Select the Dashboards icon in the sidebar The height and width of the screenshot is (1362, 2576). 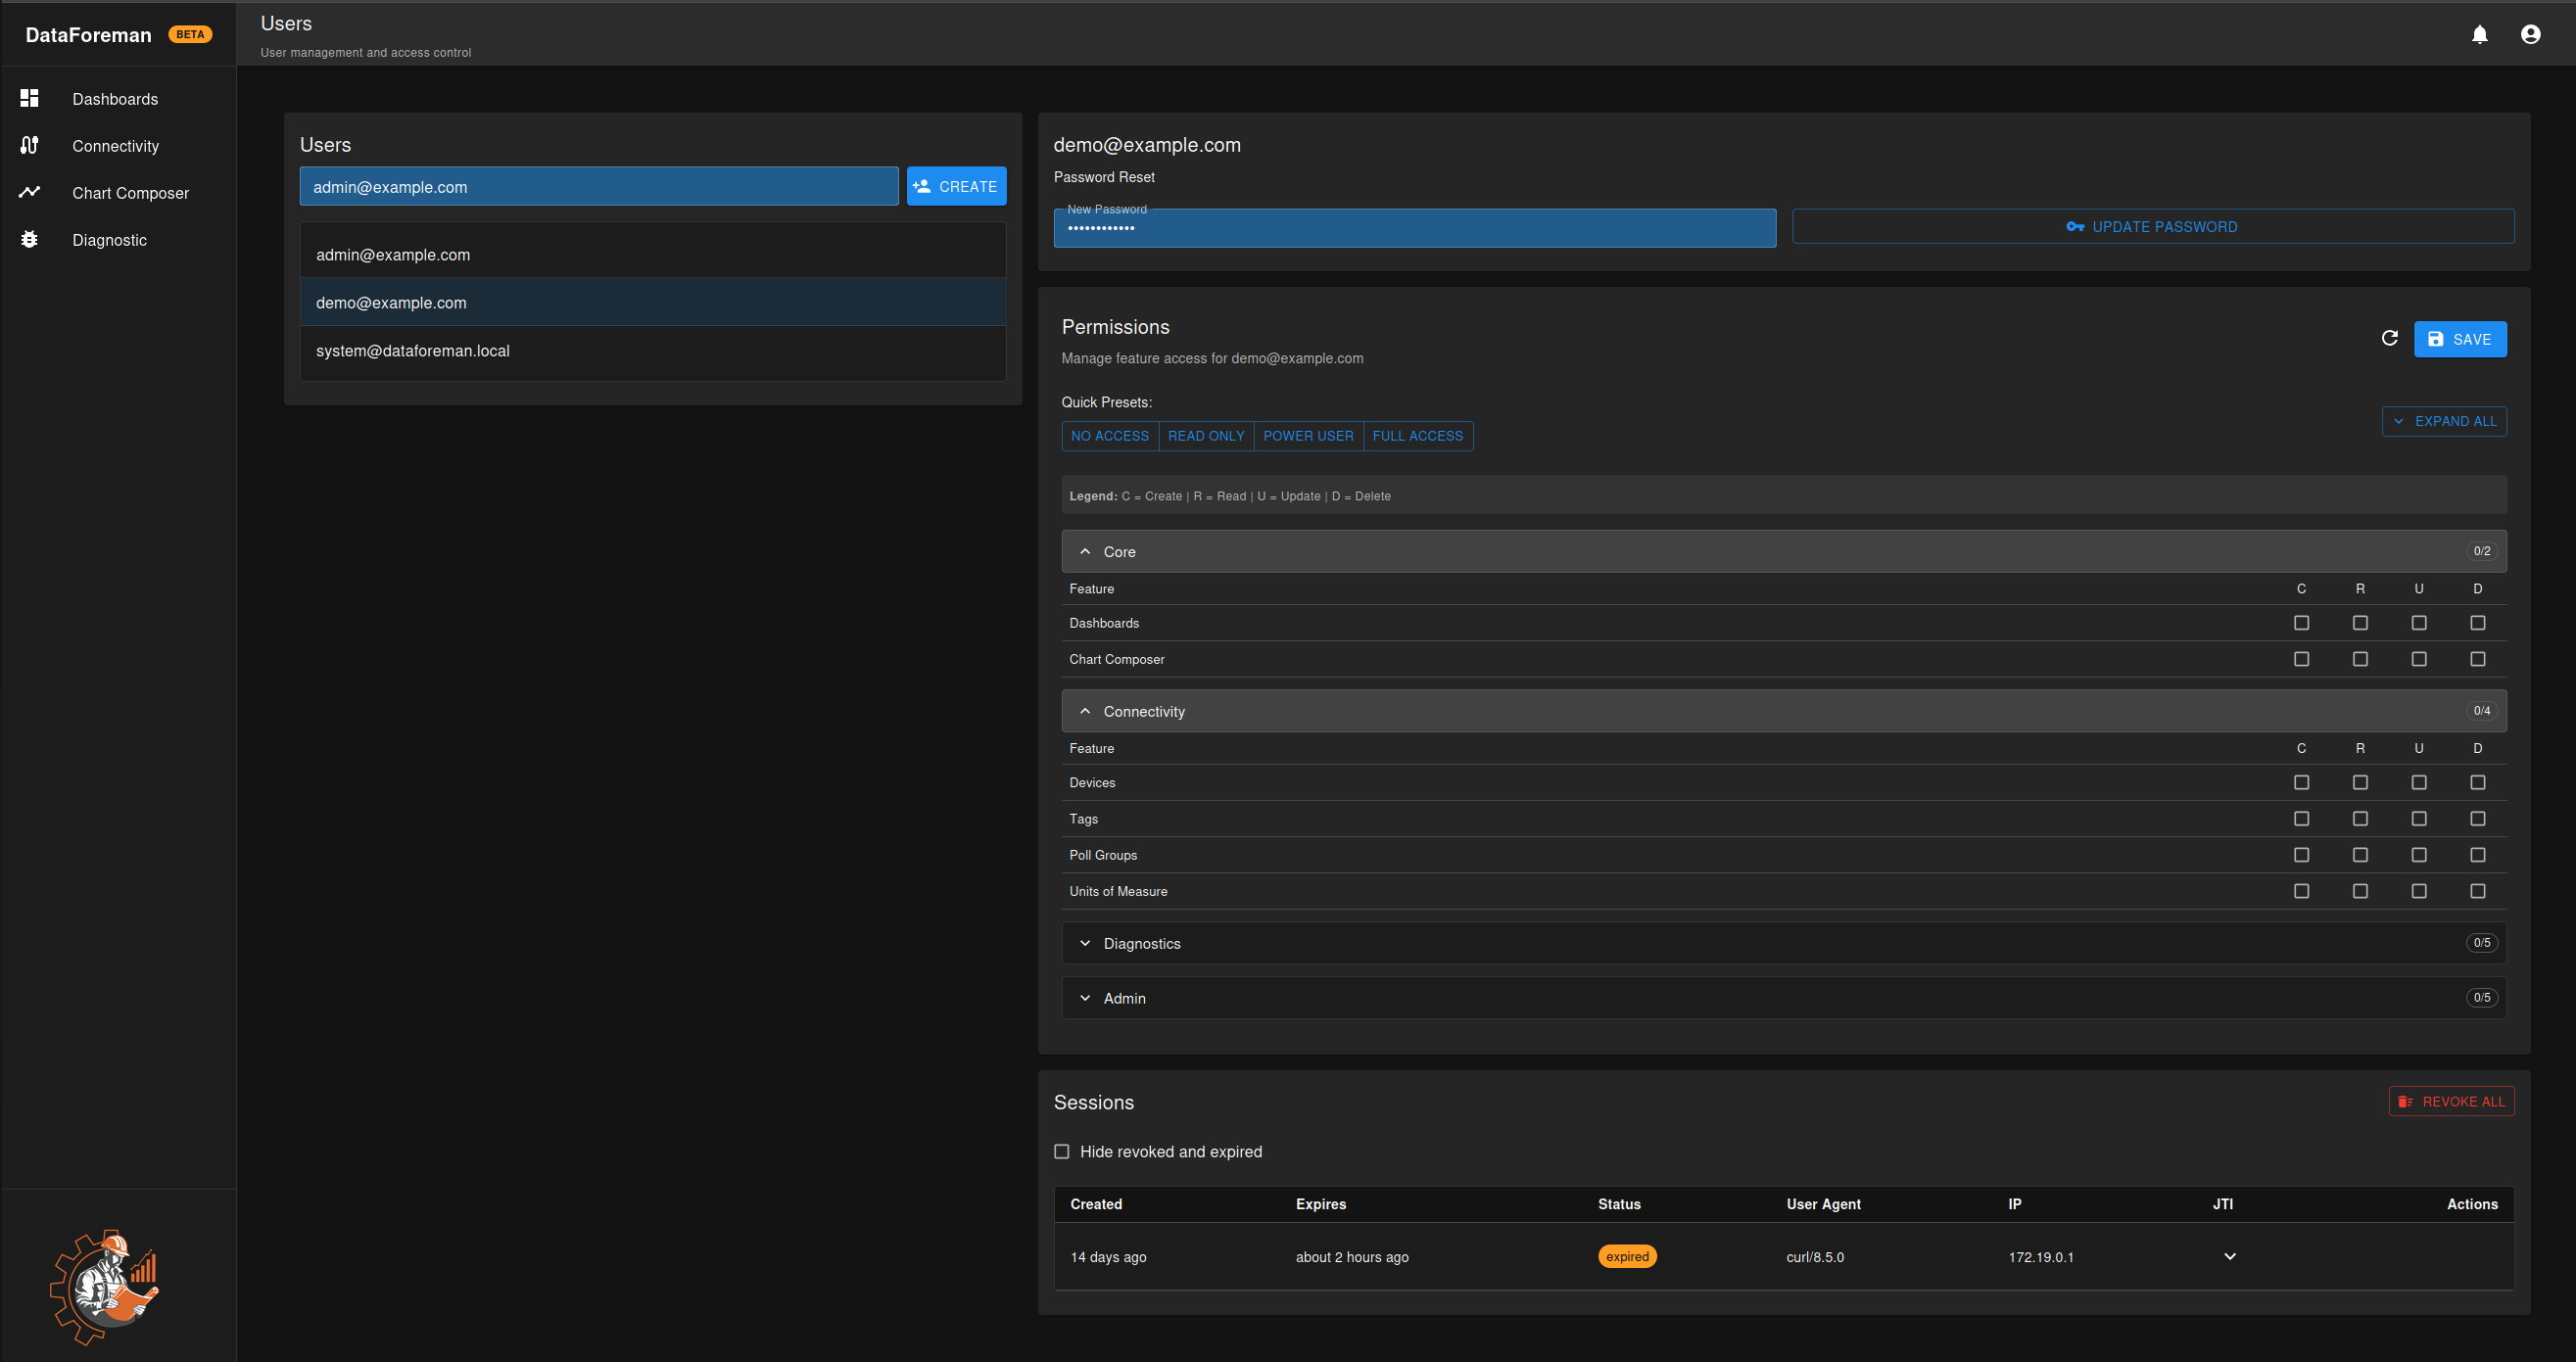pos(29,98)
